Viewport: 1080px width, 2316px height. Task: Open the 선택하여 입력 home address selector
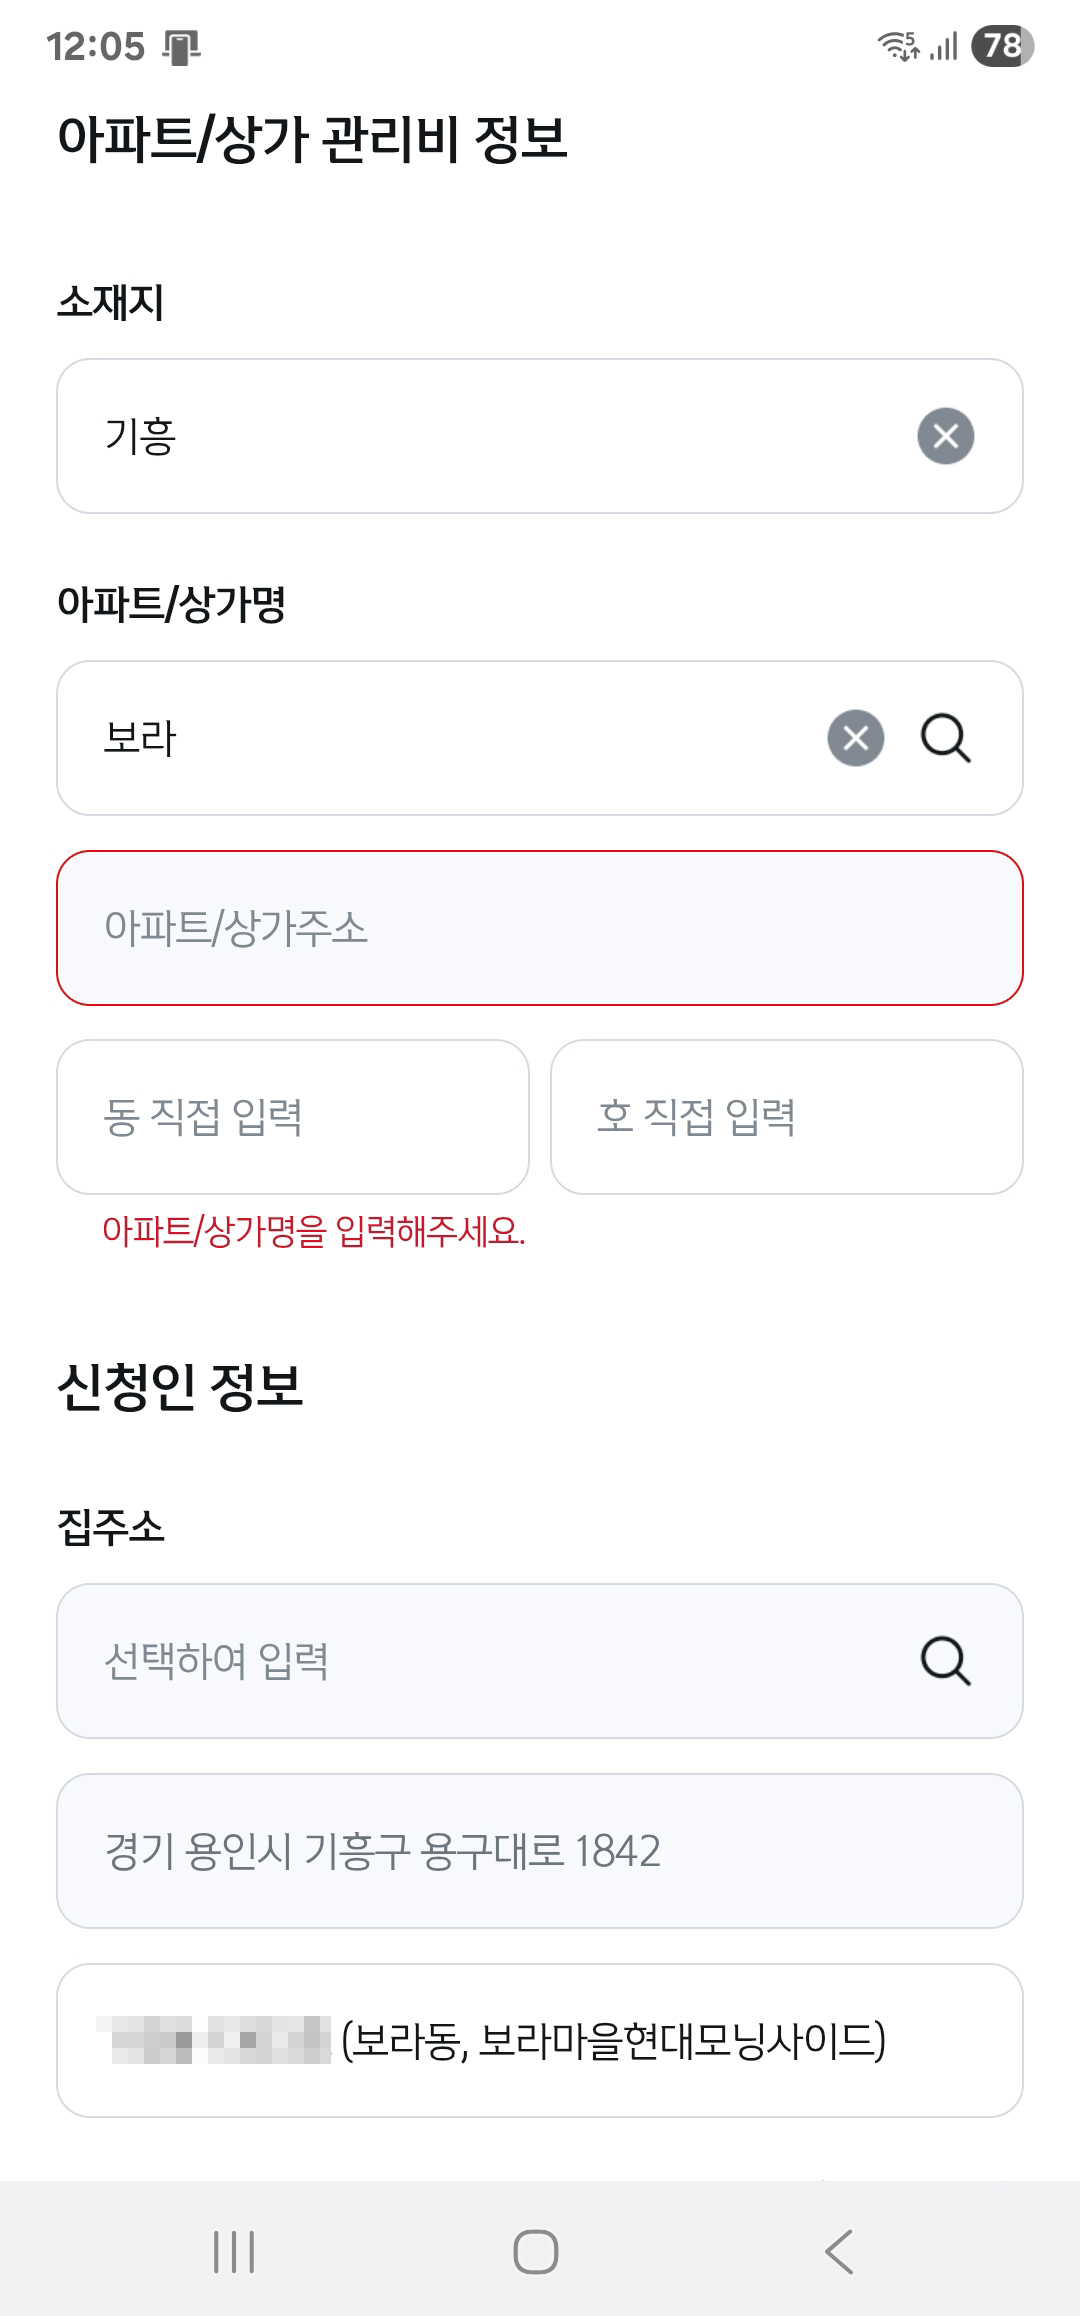(480, 1661)
